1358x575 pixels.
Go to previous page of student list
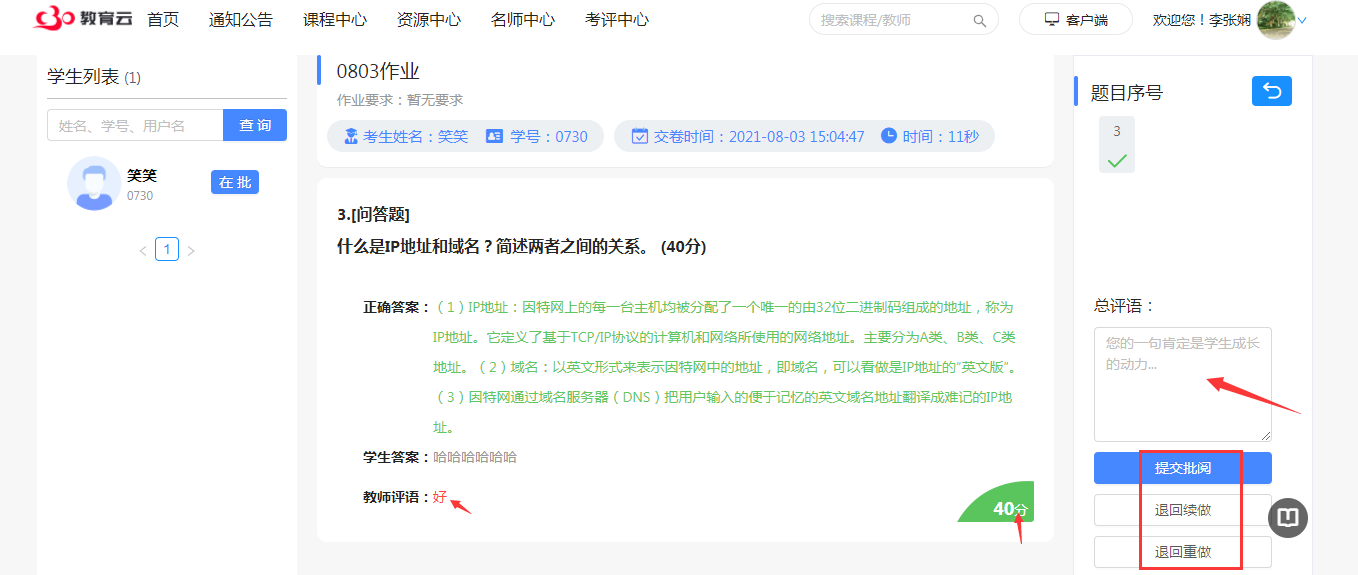coord(143,251)
